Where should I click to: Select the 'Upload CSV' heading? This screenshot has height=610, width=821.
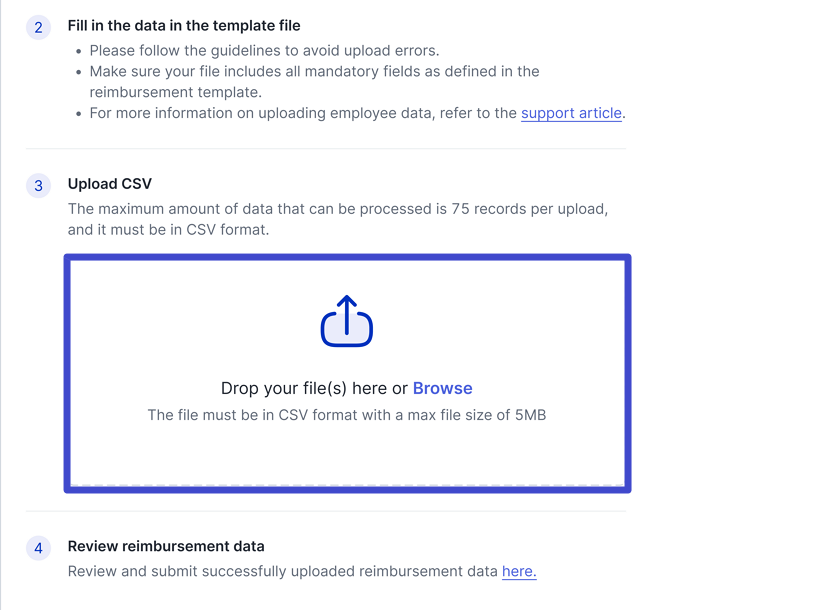[x=110, y=184]
